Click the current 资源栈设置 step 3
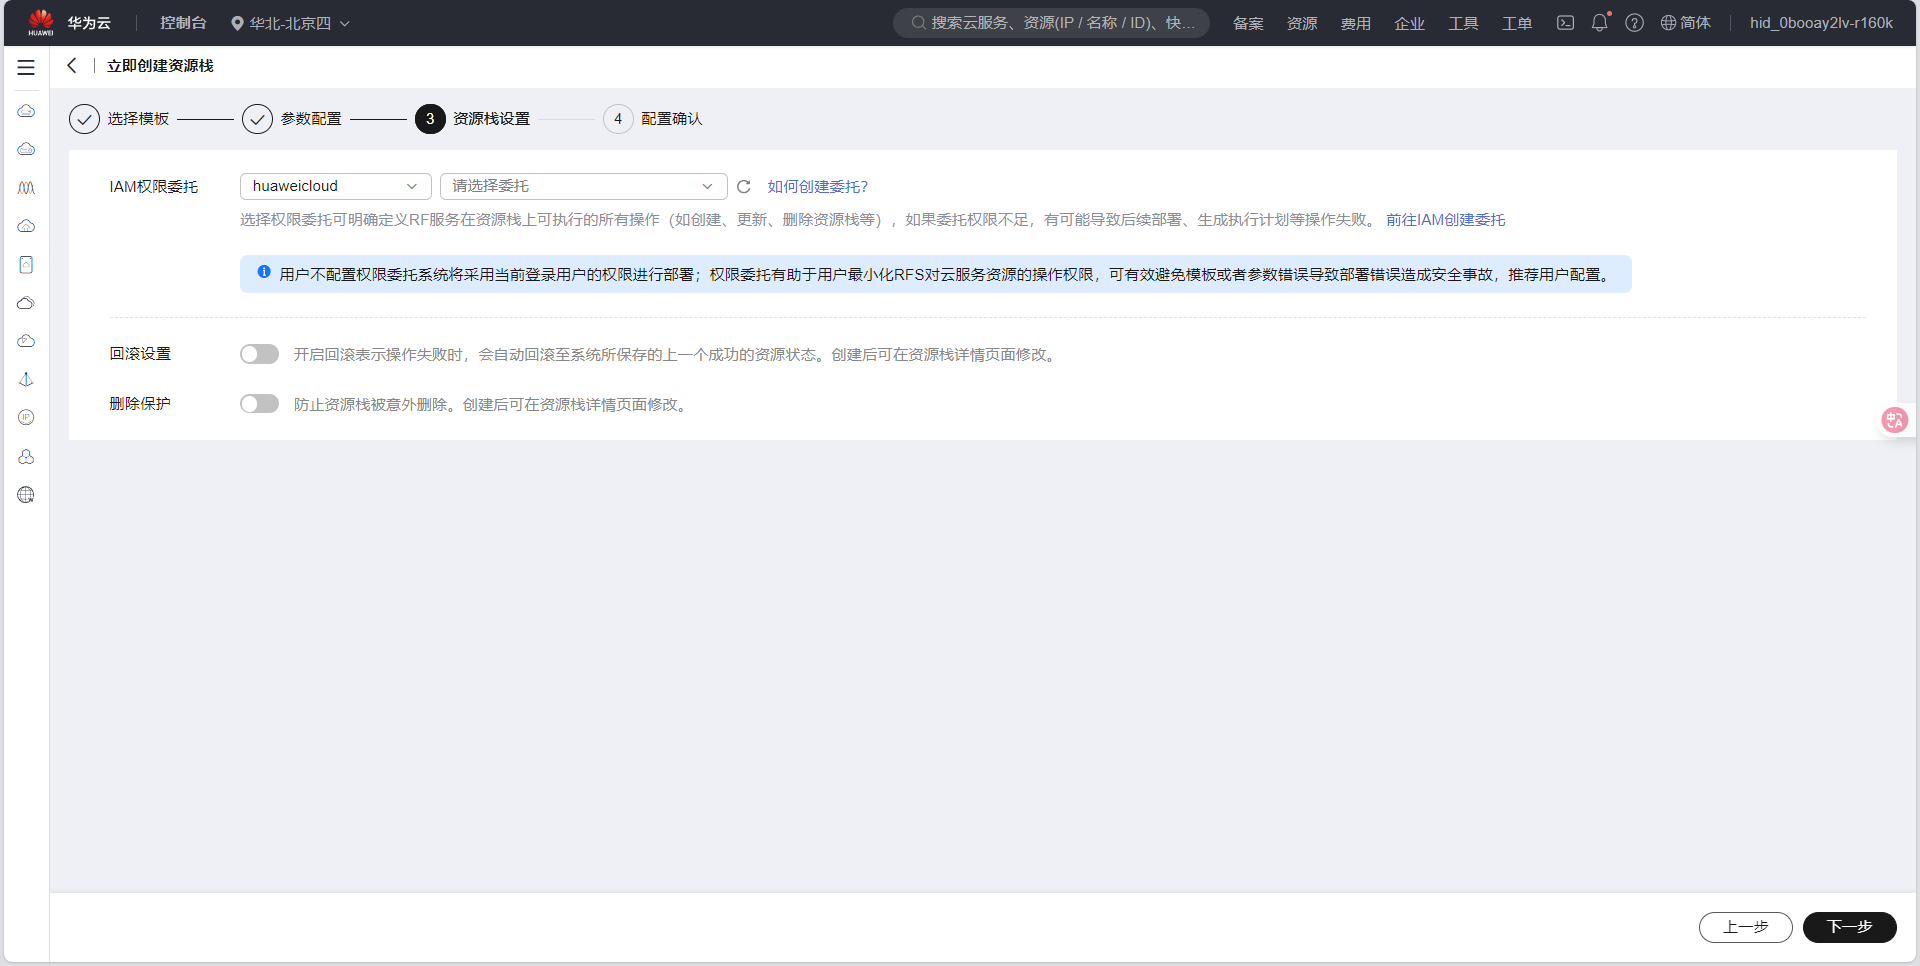 [472, 119]
